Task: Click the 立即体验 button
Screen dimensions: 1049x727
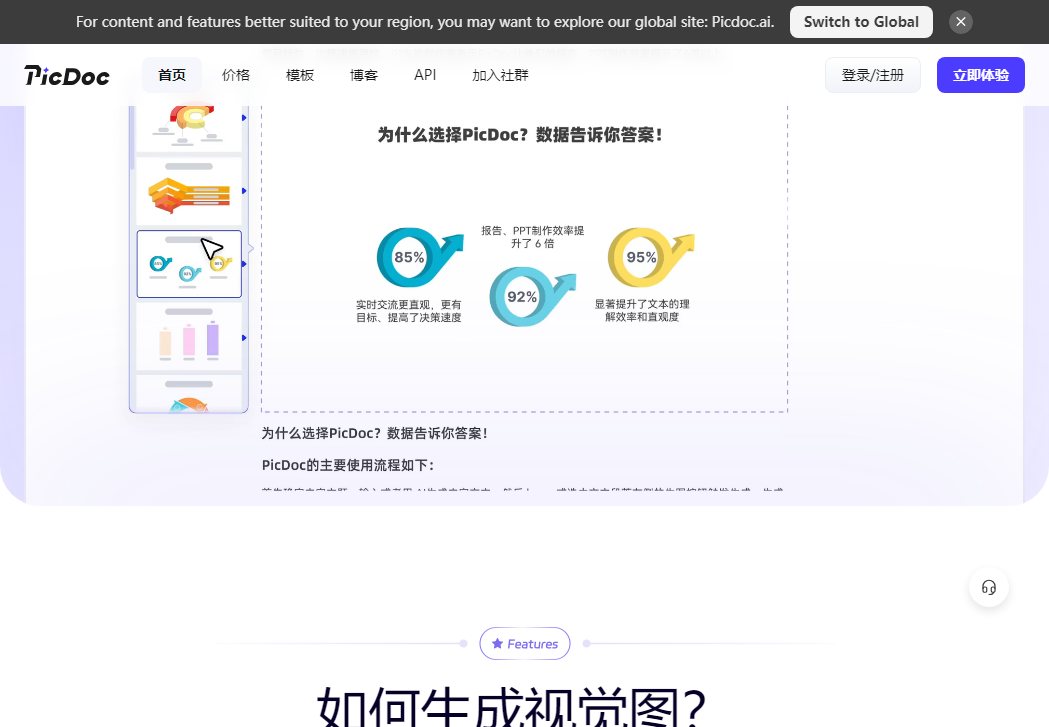Action: pos(981,75)
